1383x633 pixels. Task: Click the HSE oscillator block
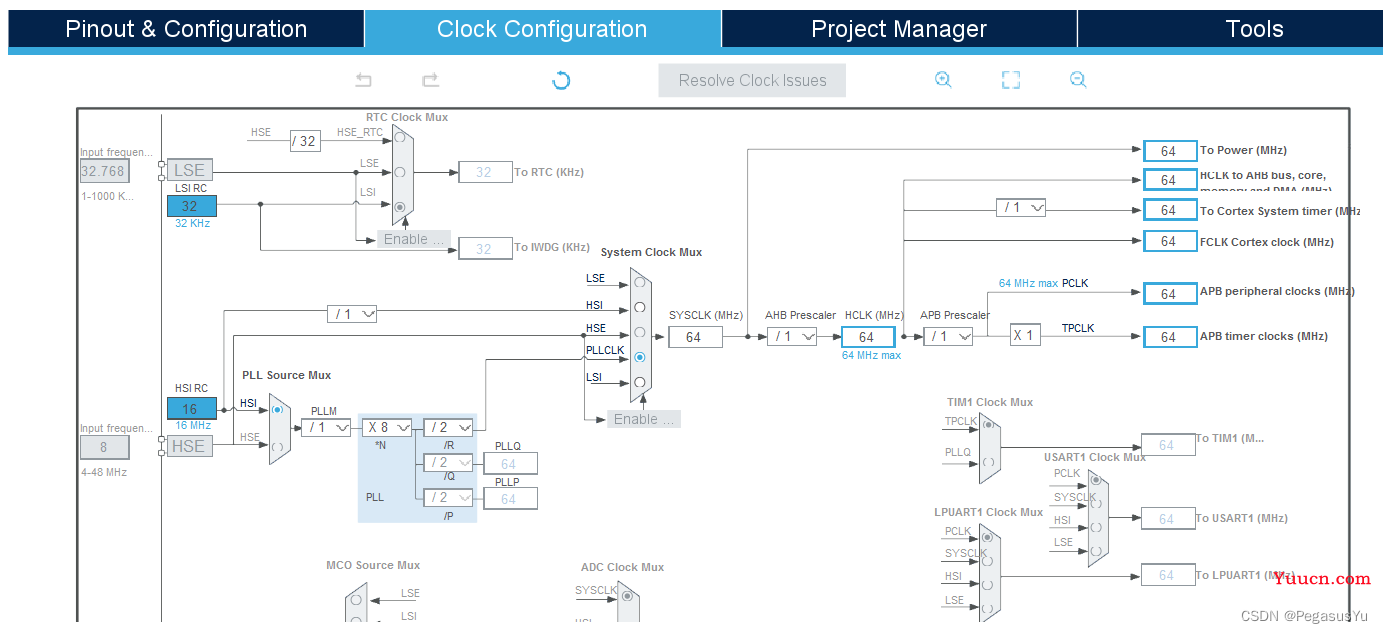point(189,447)
